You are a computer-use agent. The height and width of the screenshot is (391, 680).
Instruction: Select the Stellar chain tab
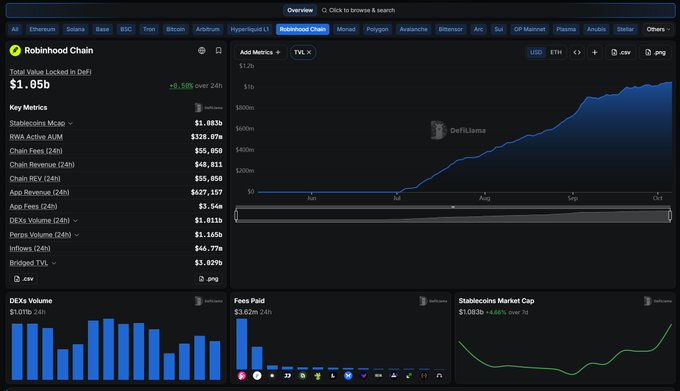coord(625,29)
